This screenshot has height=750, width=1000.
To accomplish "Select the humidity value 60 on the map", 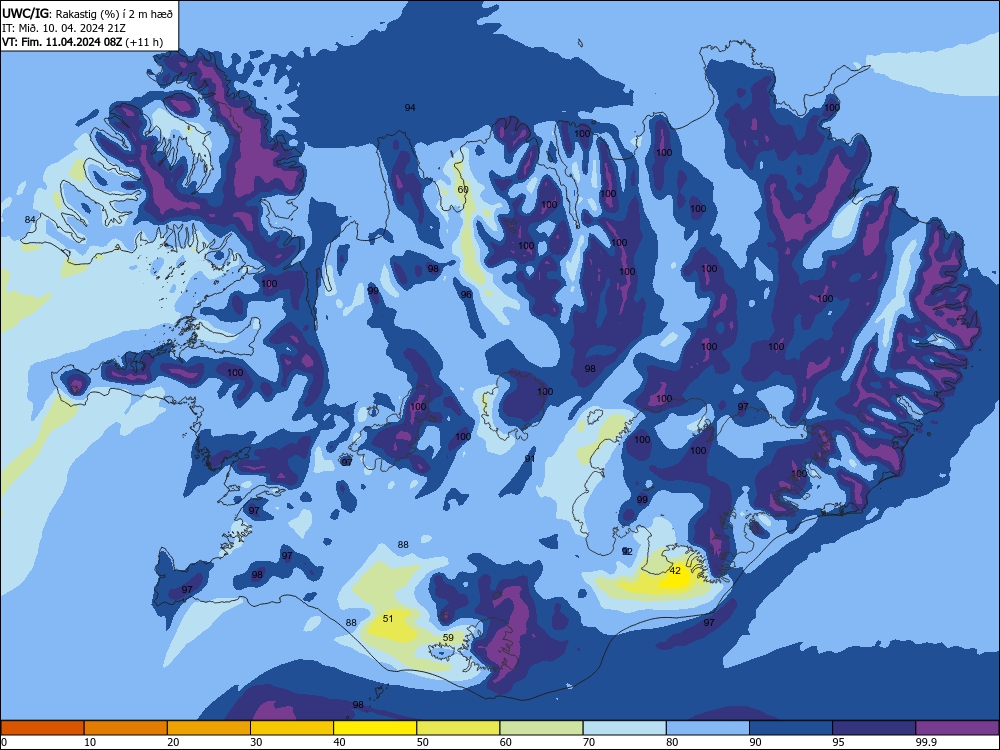I will click(463, 189).
